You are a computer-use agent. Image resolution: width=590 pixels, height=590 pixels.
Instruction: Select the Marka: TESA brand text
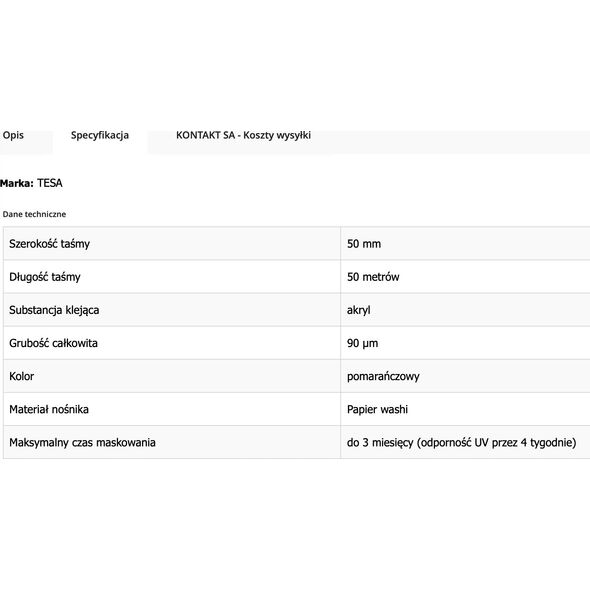click(x=31, y=183)
